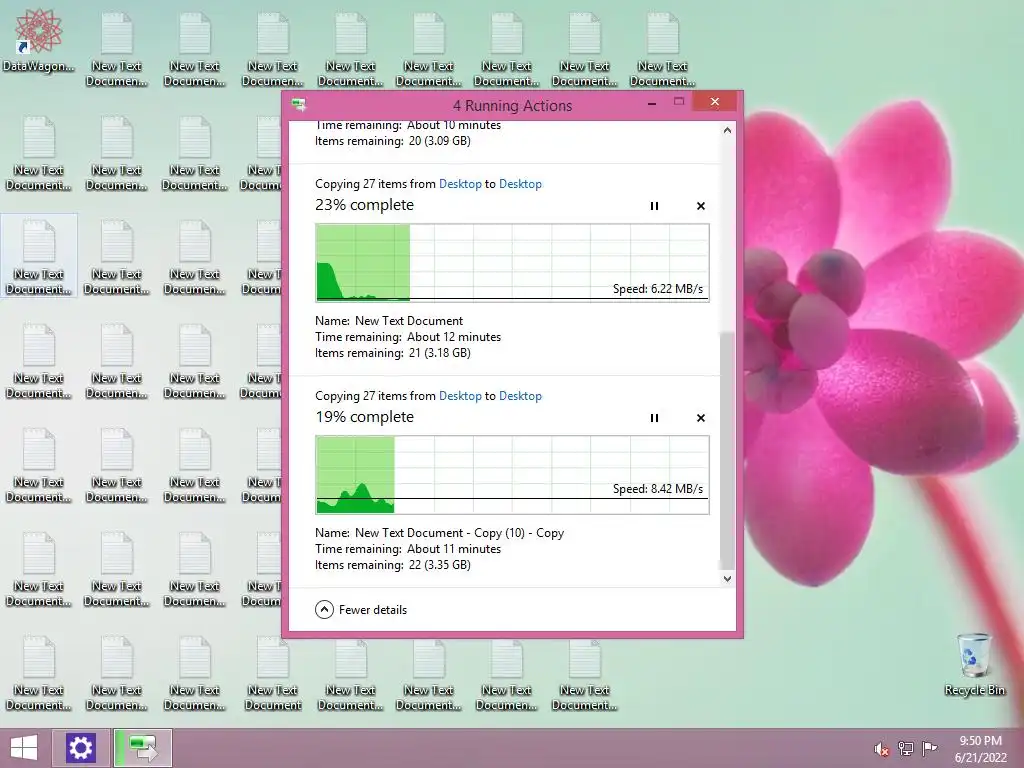
Task: Click the file copy progress taskbar button
Action: (143, 748)
